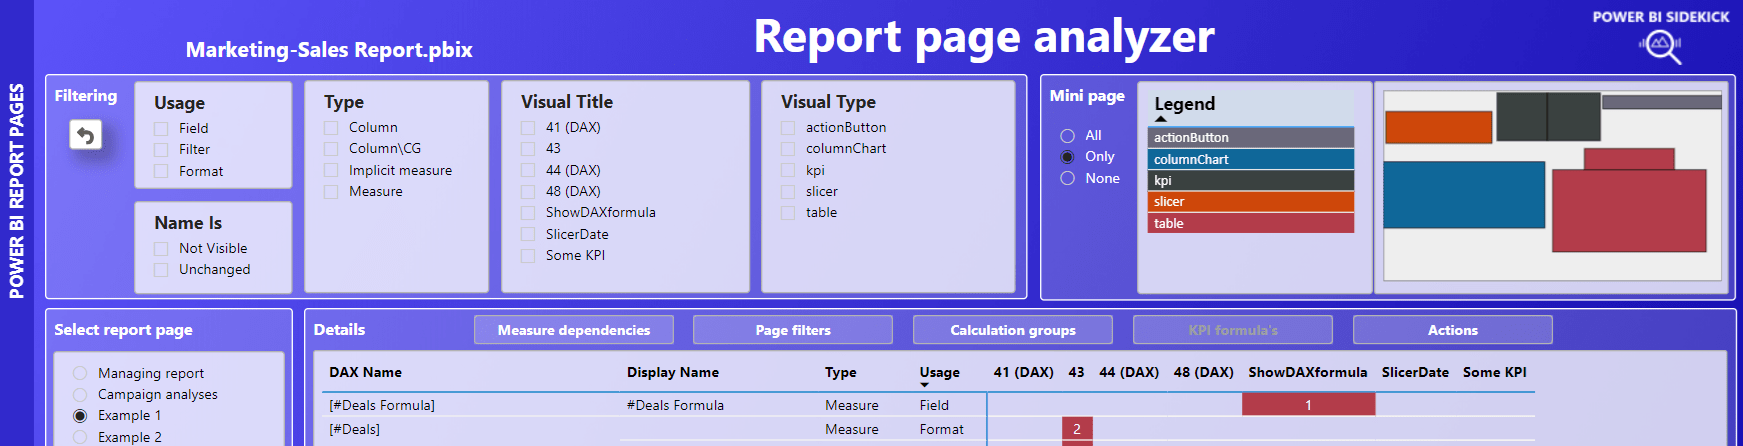This screenshot has width=1743, height=446.
Task: Switch to the Page filters tab
Action: (792, 330)
